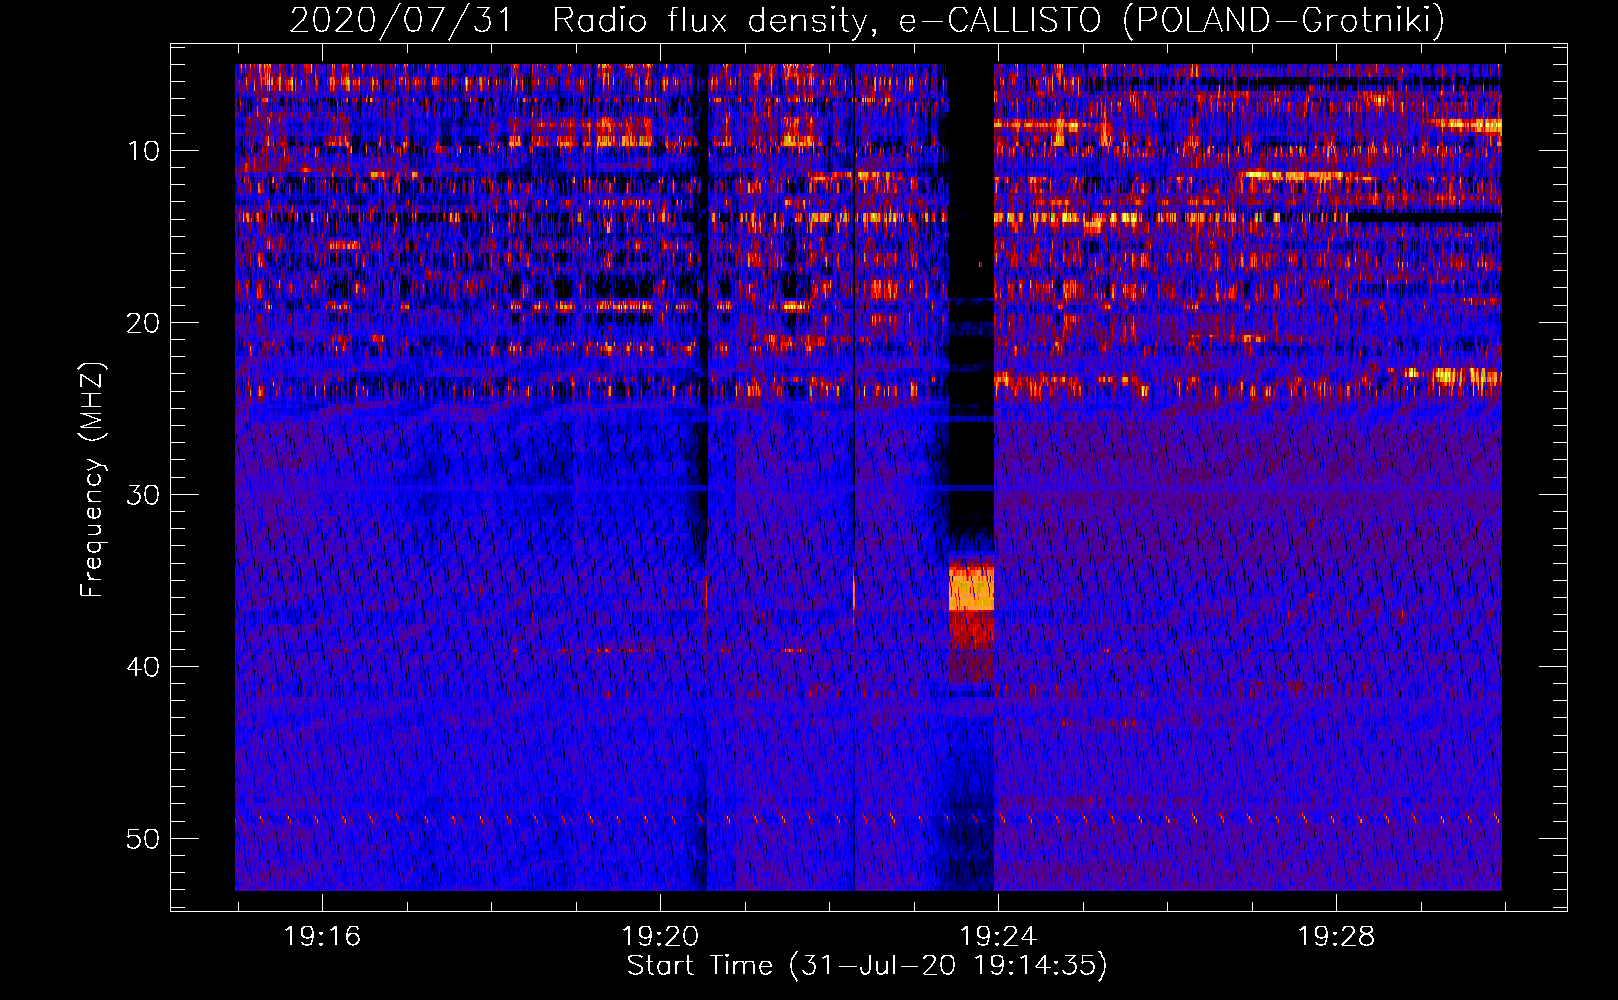Click the 10 MHz frequency tick label

tap(144, 151)
